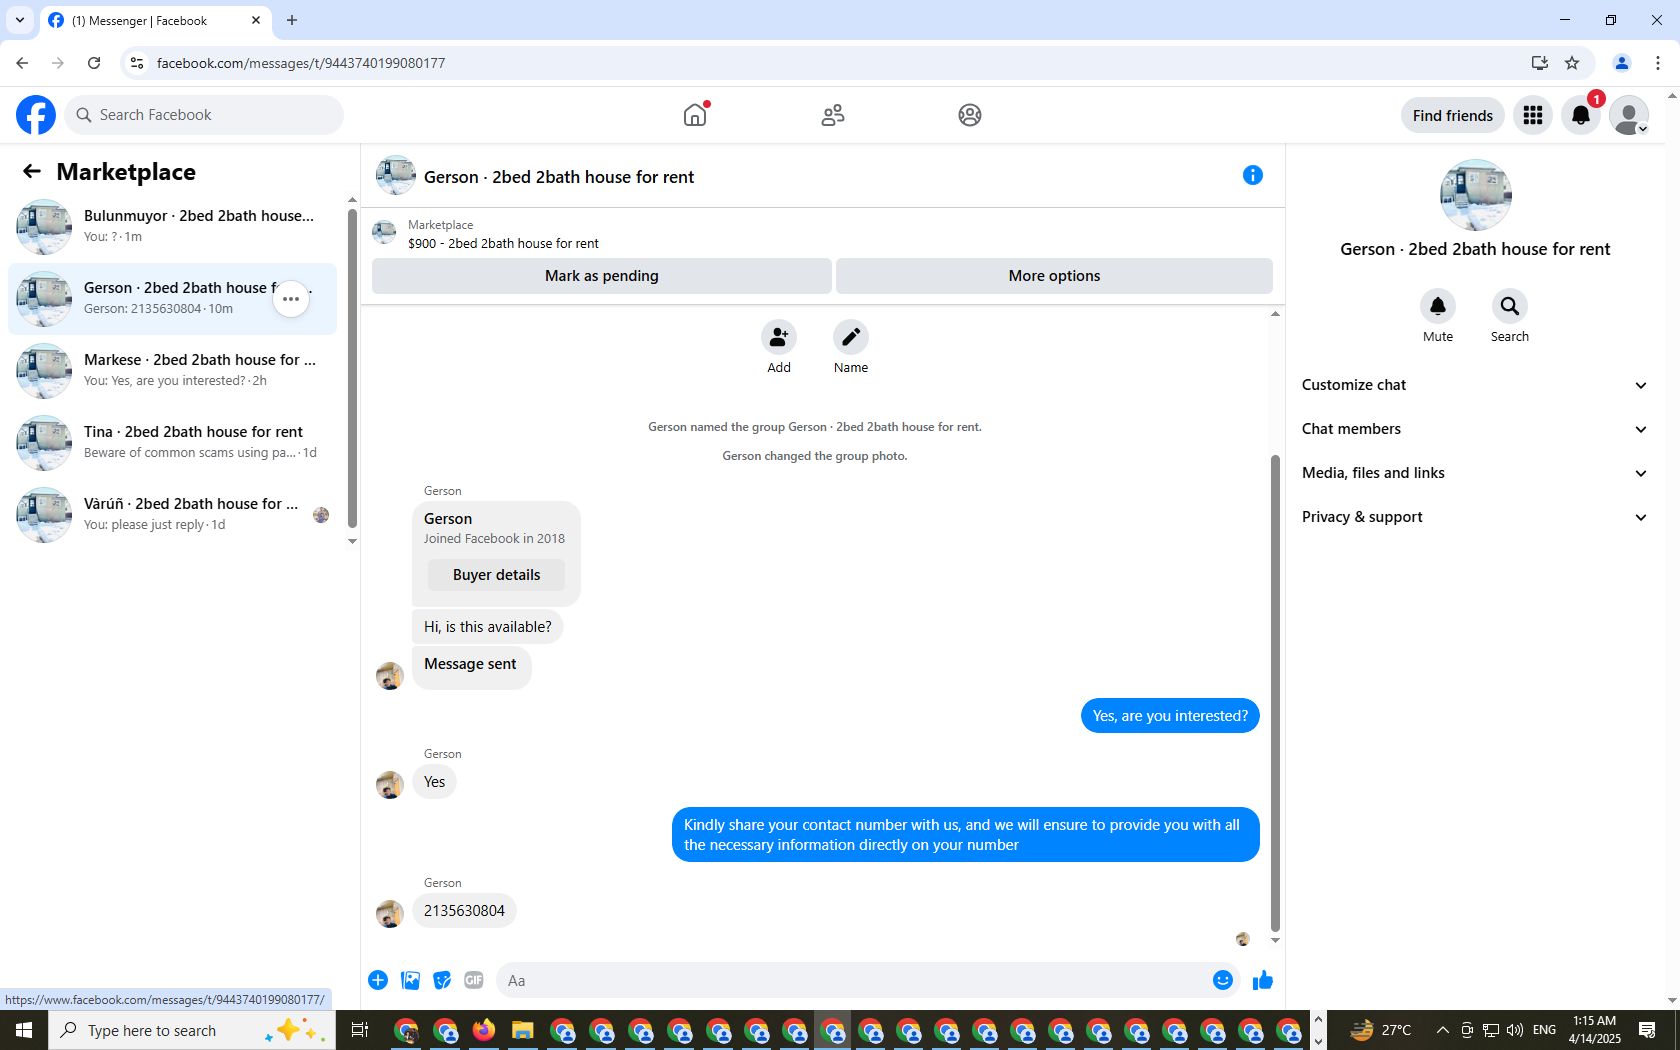Image resolution: width=1680 pixels, height=1050 pixels.
Task: Choose a sticker icon in composer
Action: 442,980
